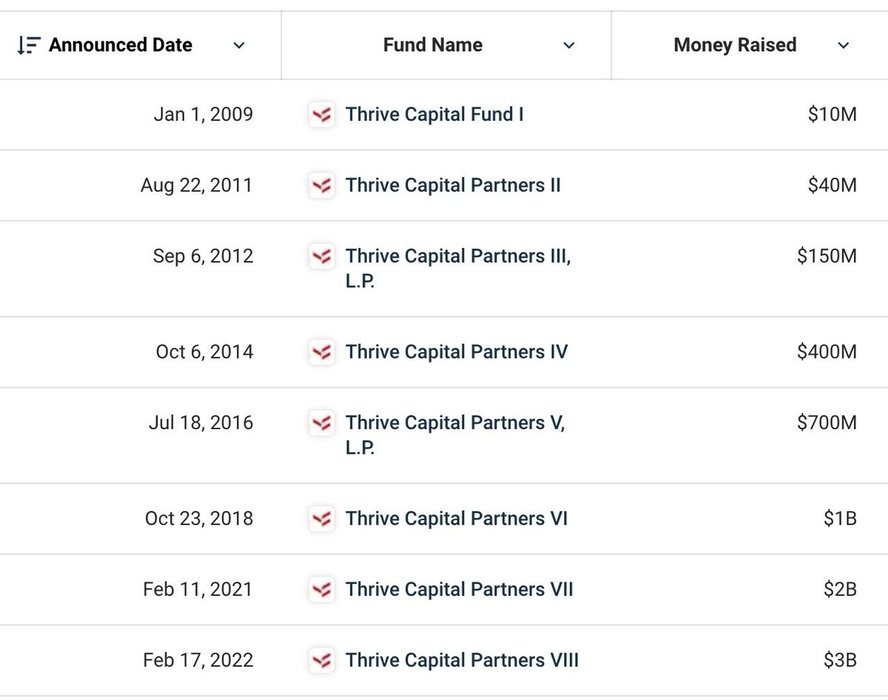Click the sort icon beside Announced Date

tap(29, 45)
